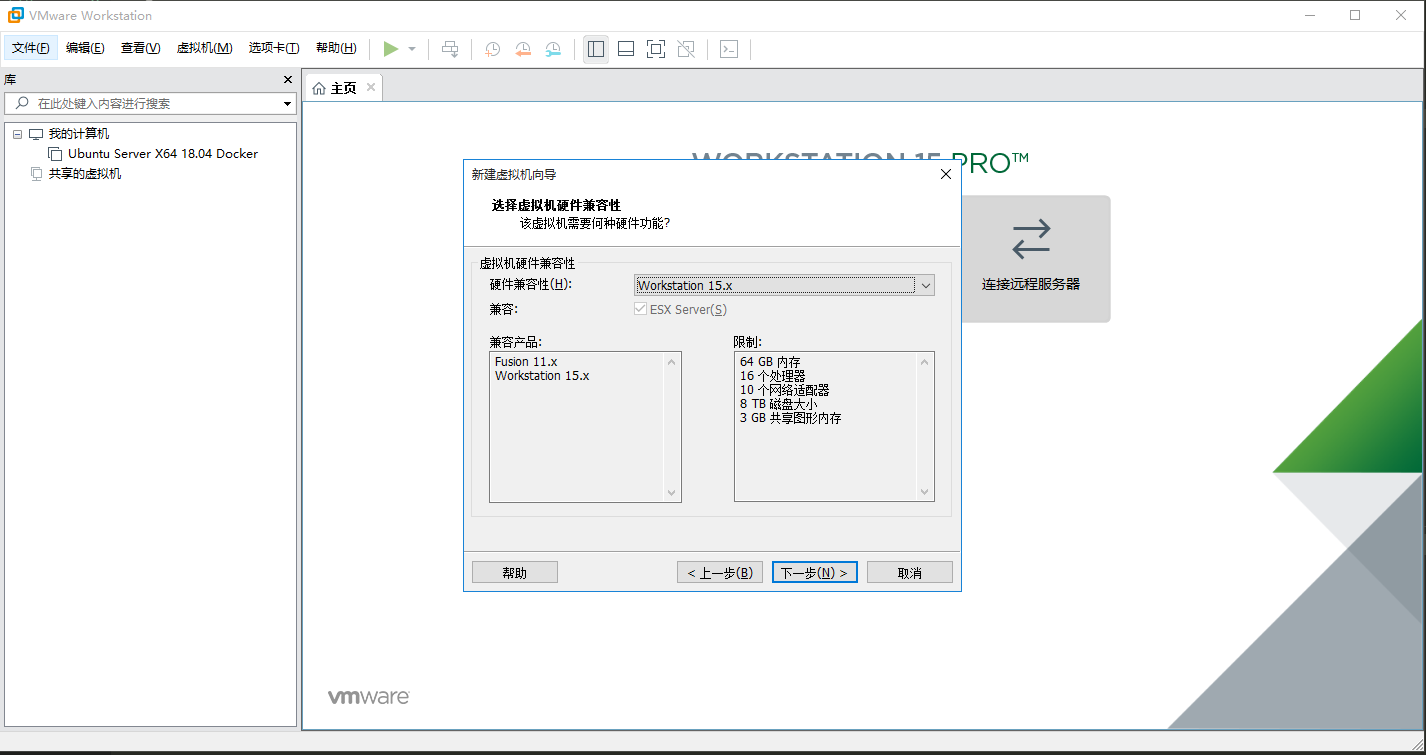Click the < 上一步(B) button
Image resolution: width=1426 pixels, height=755 pixels.
[720, 572]
